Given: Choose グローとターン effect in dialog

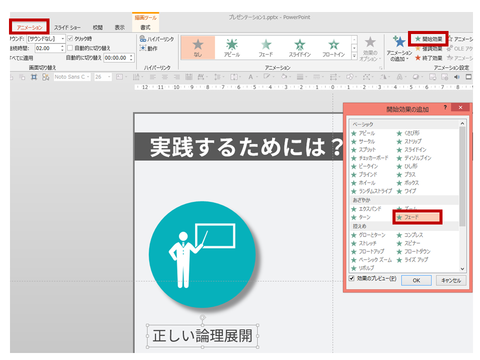Looking at the screenshot, I should click(x=368, y=235).
